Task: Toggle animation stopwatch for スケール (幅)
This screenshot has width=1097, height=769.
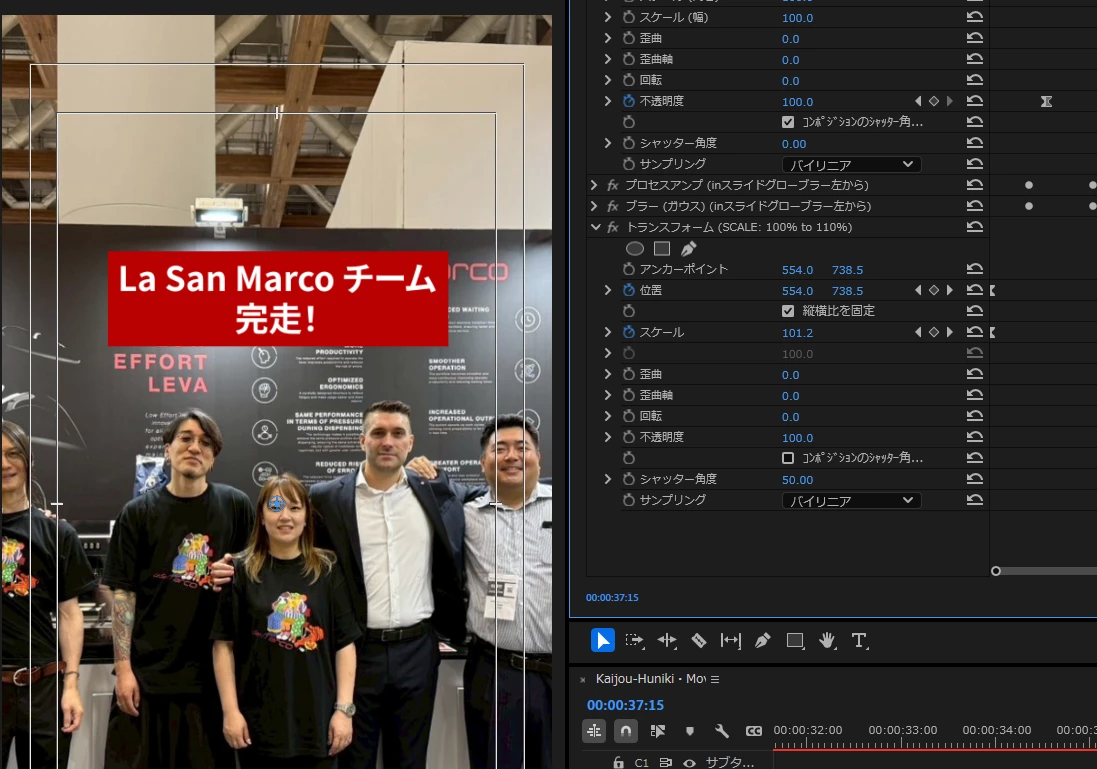Action: [x=628, y=17]
